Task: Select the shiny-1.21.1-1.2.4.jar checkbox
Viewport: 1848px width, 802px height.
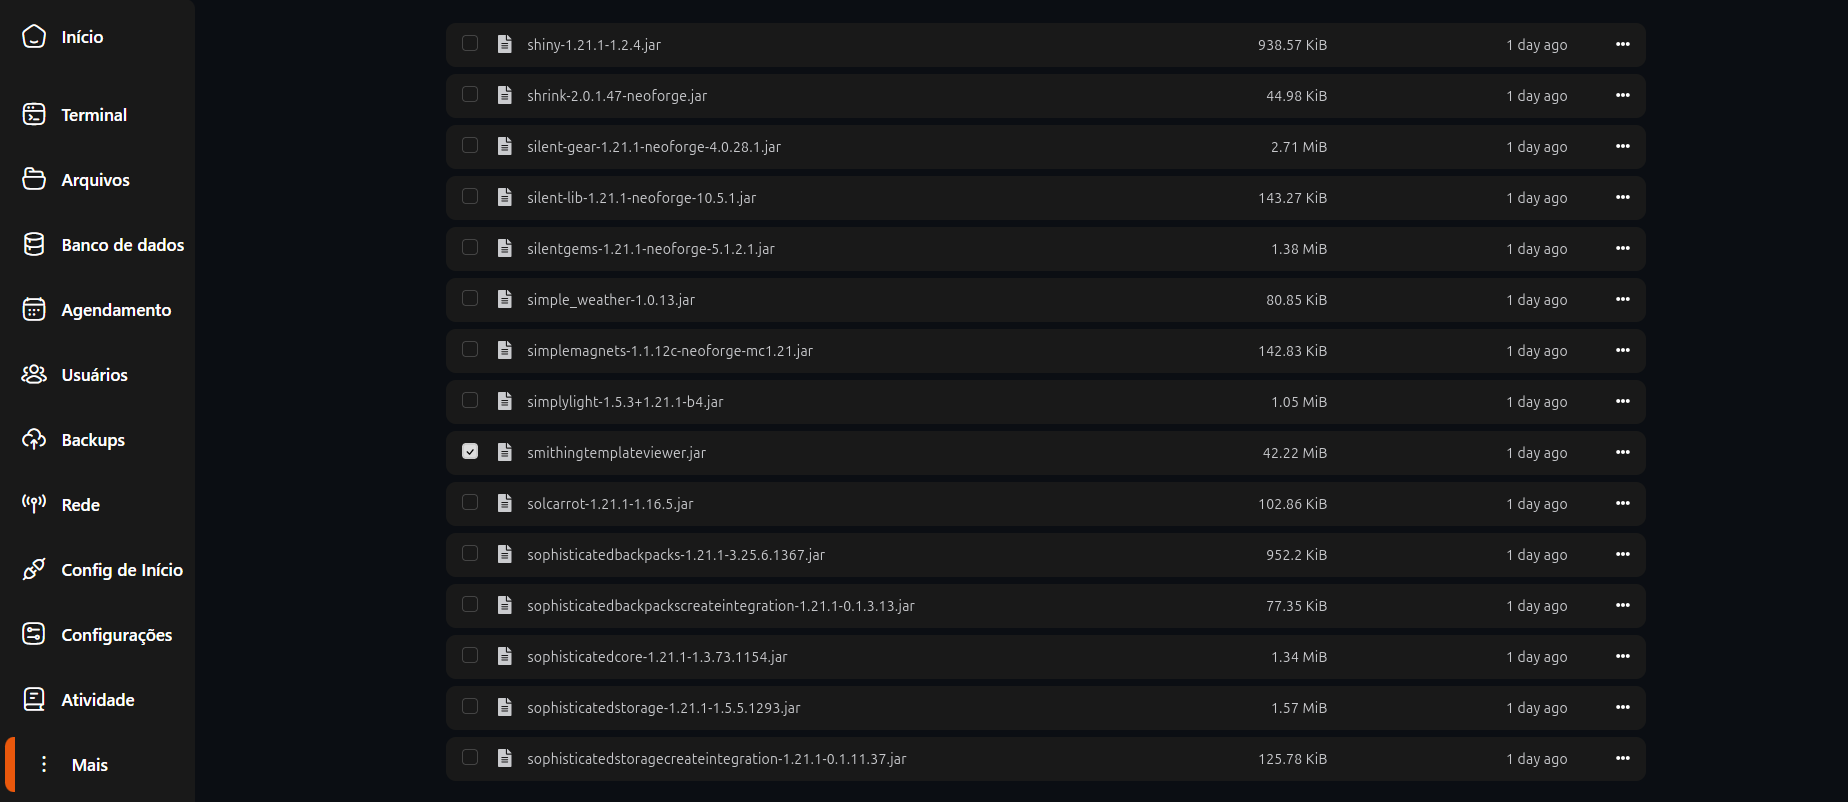Action: (x=470, y=44)
